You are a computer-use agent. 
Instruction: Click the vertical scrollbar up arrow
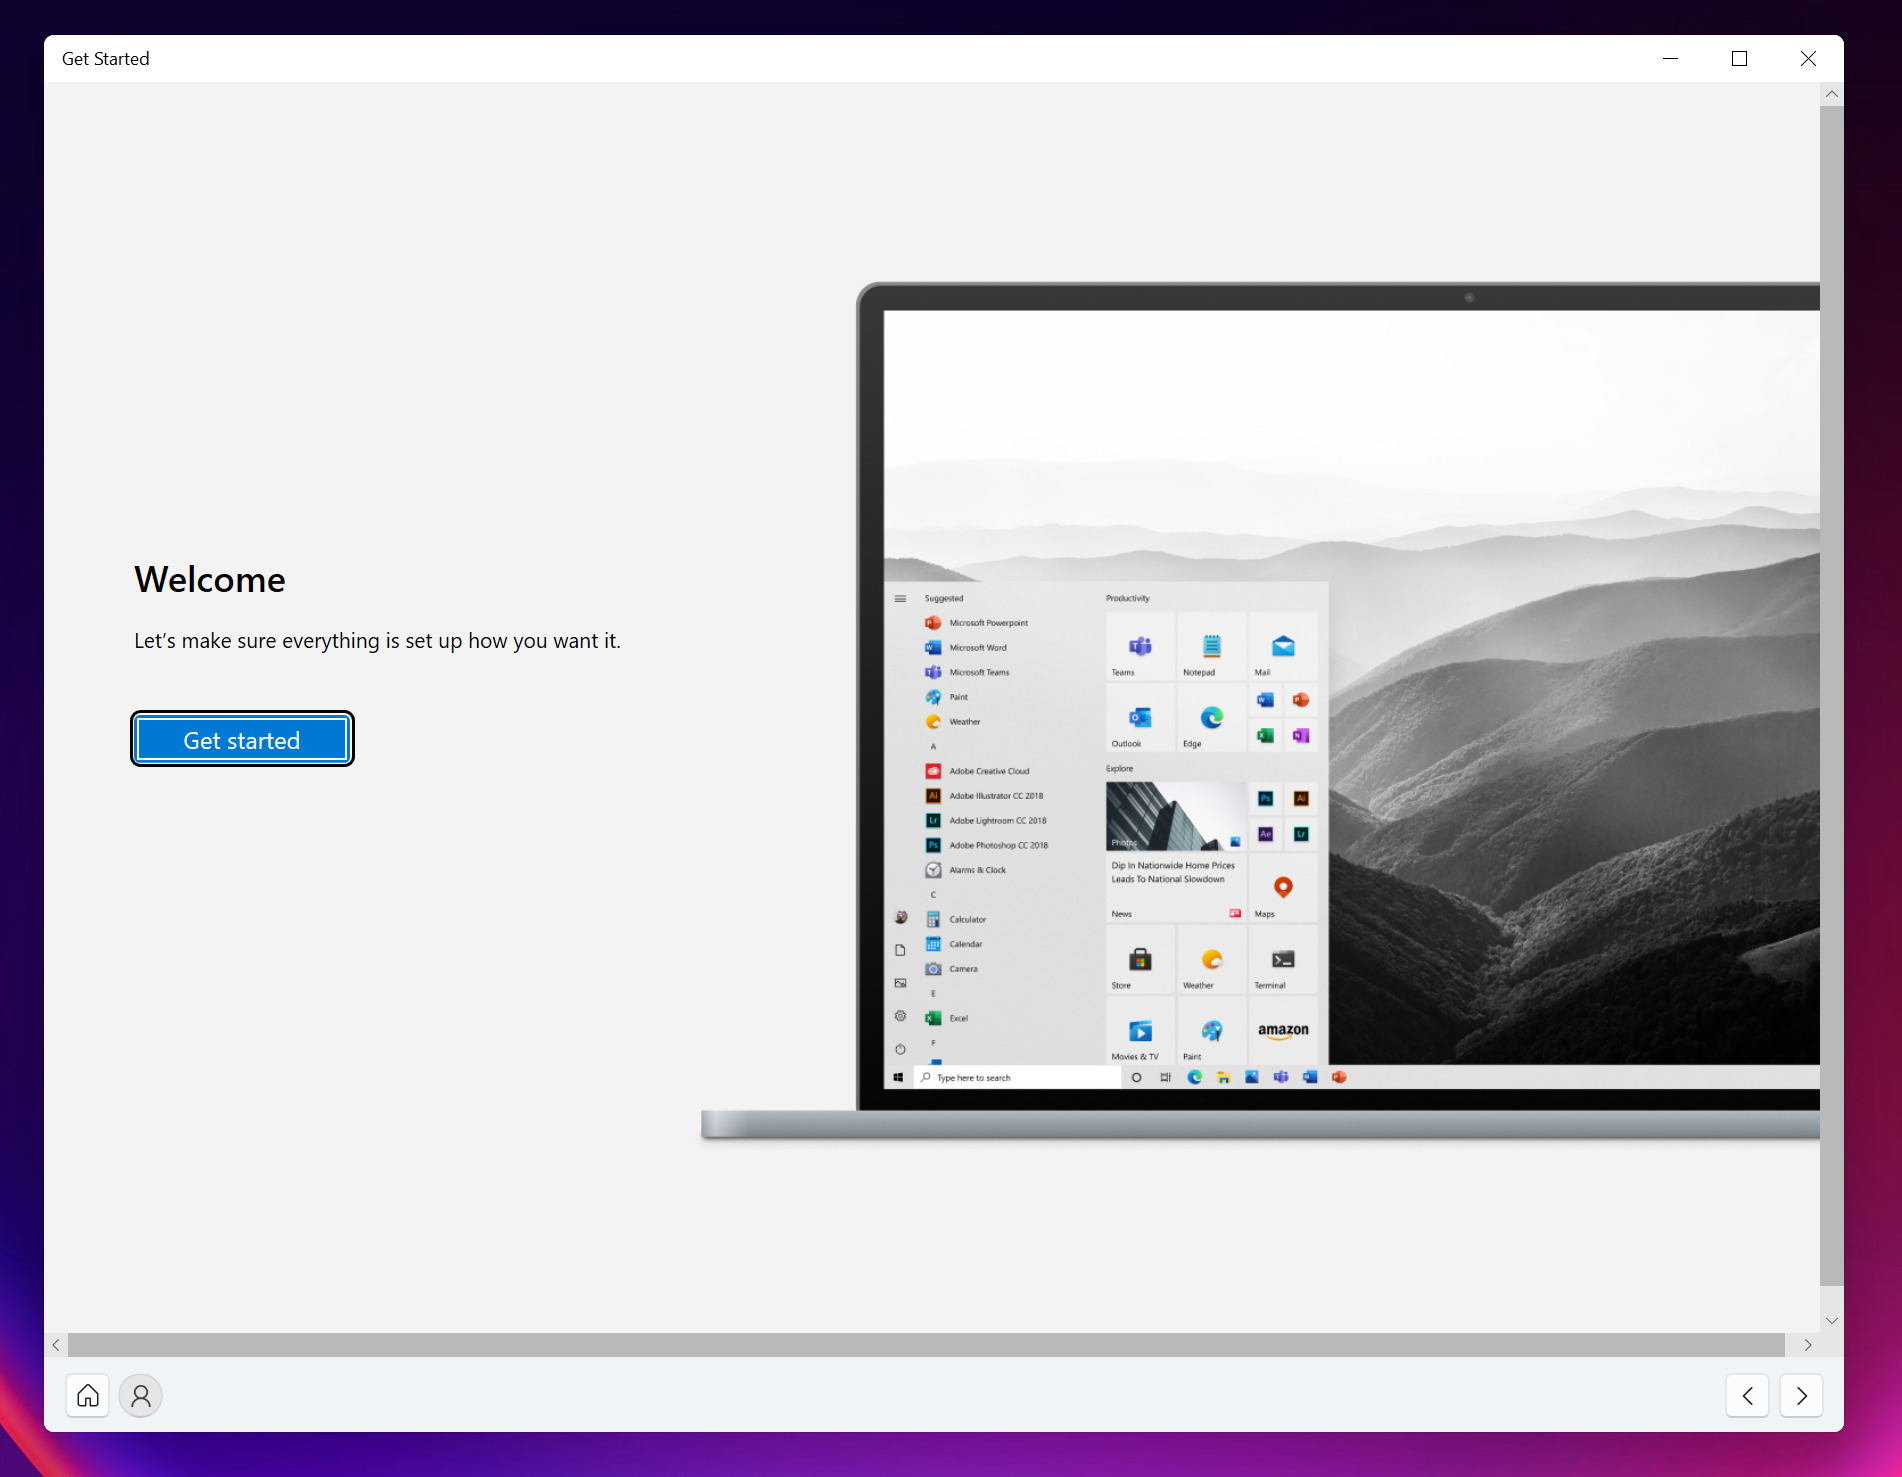[1831, 95]
